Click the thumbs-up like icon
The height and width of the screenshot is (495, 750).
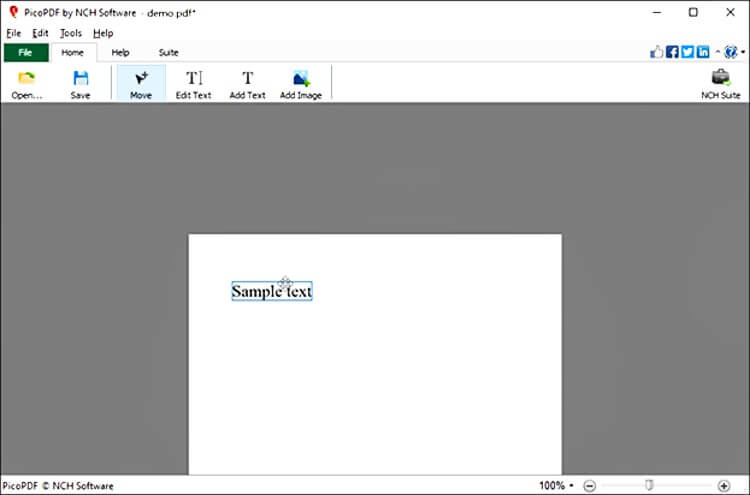(657, 52)
